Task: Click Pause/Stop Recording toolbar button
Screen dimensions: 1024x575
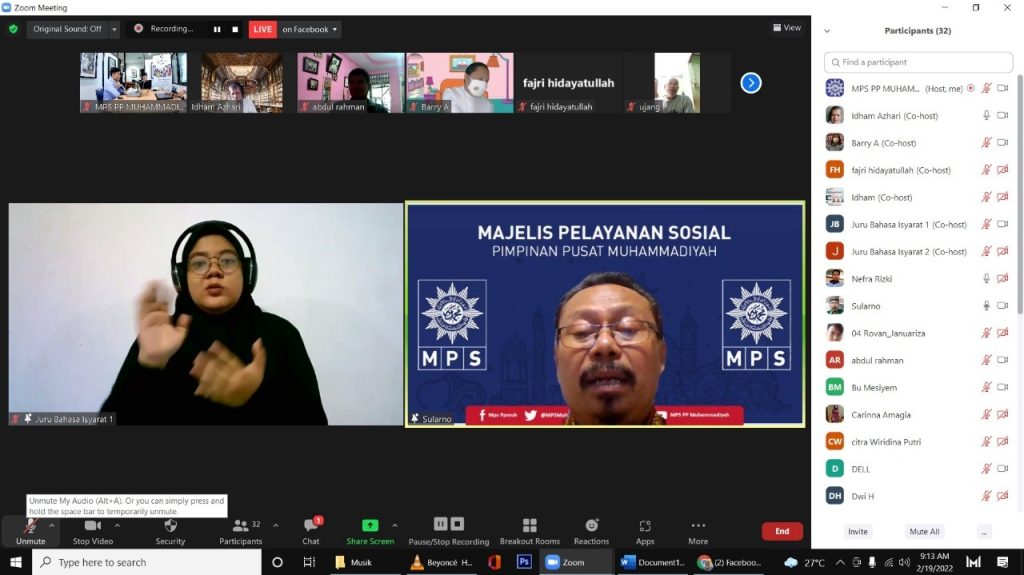Action: click(449, 531)
